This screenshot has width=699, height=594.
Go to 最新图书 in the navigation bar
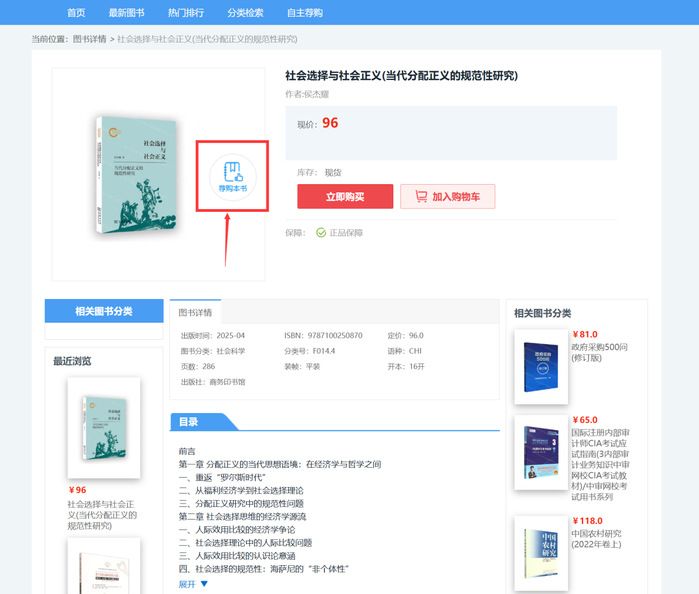[127, 12]
